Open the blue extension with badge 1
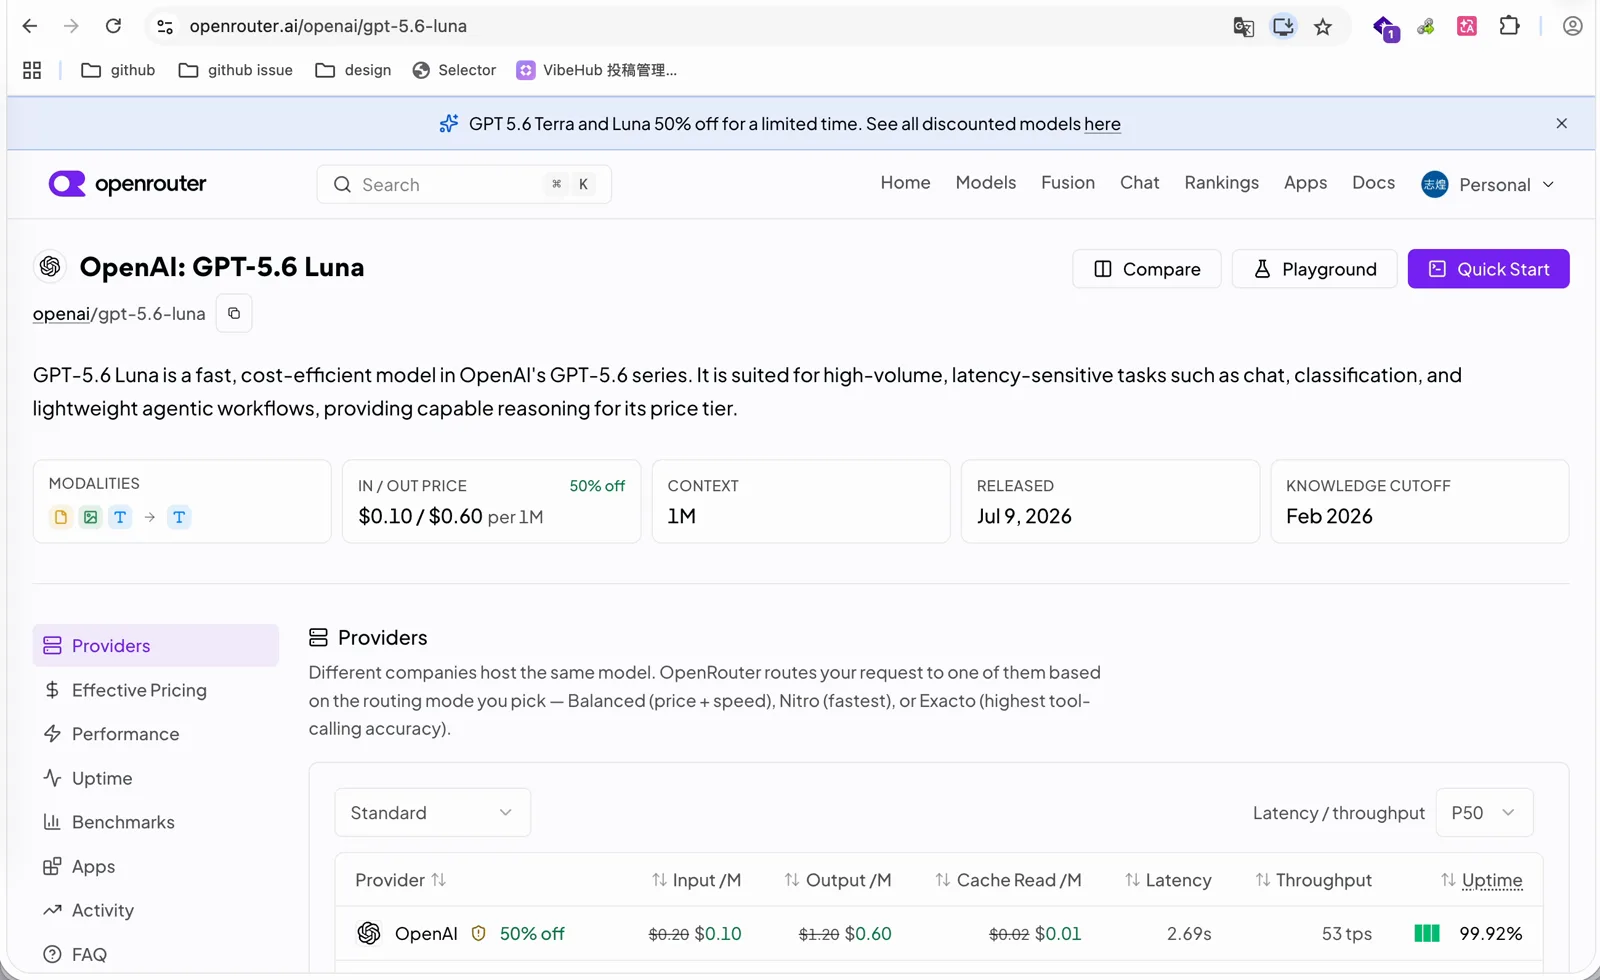Viewport: 1600px width, 980px height. pyautogui.click(x=1385, y=28)
